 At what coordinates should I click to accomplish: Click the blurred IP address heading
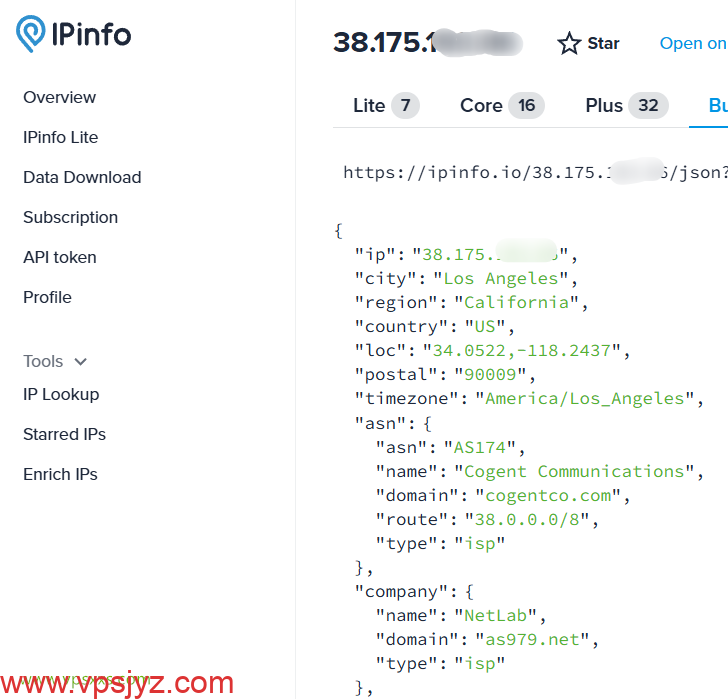click(428, 43)
